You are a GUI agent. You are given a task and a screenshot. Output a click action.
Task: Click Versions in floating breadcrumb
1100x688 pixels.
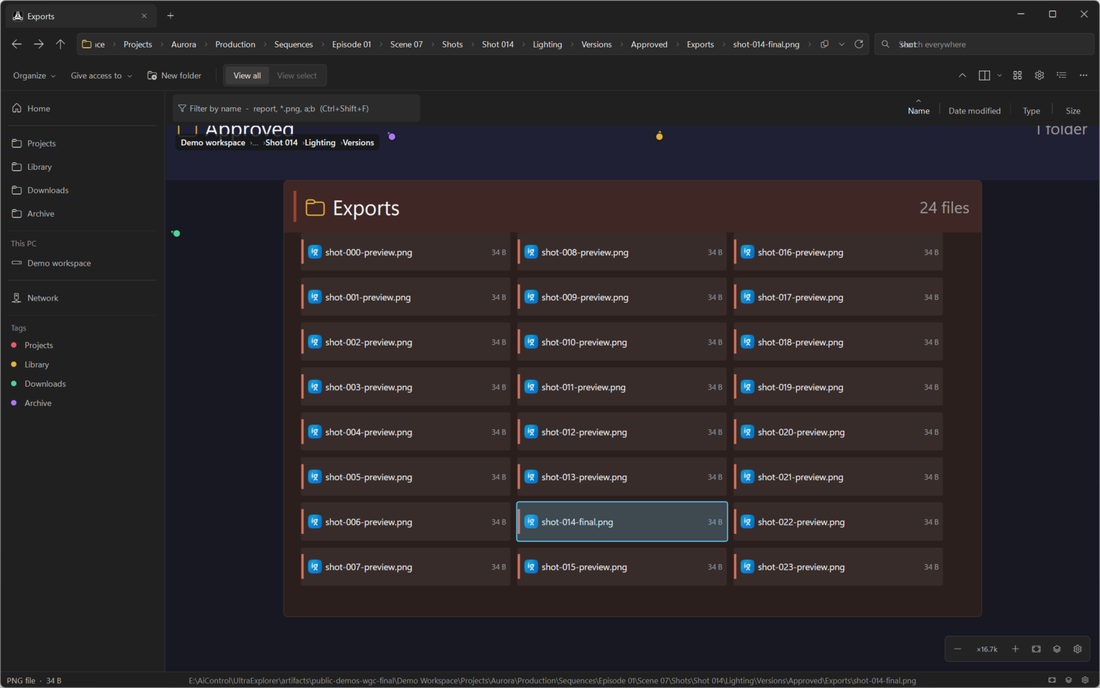click(358, 142)
